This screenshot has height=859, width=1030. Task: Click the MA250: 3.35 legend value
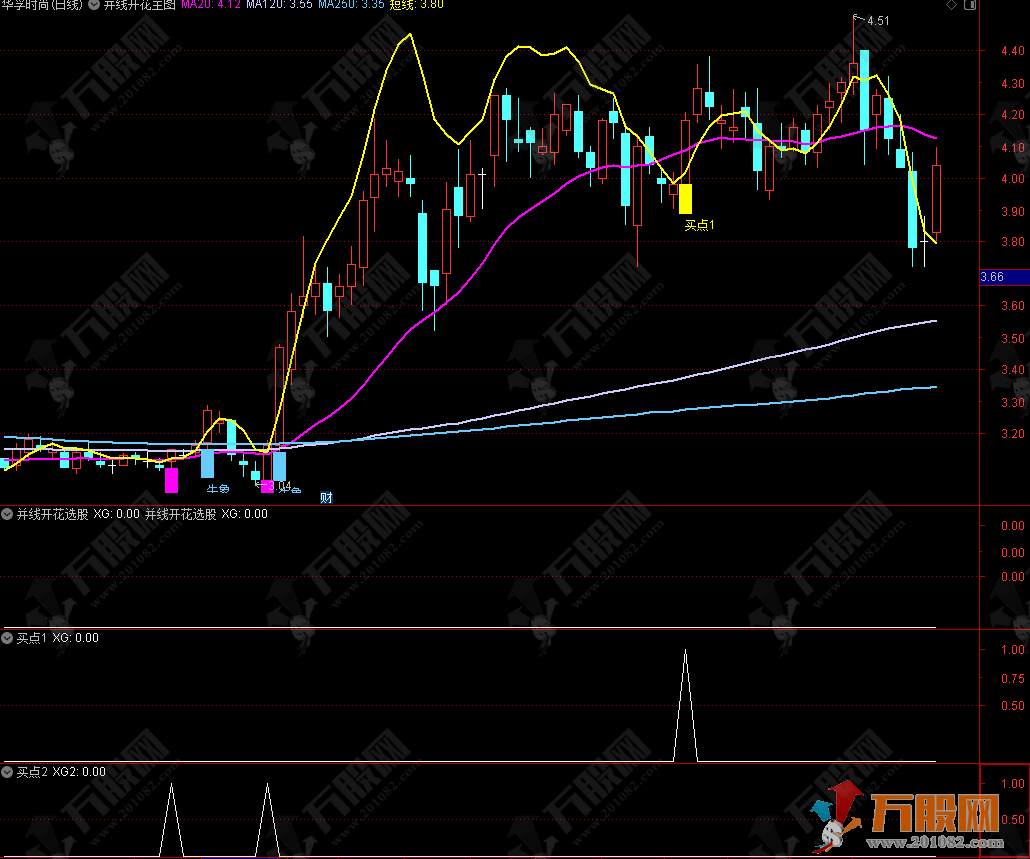pyautogui.click(x=351, y=5)
